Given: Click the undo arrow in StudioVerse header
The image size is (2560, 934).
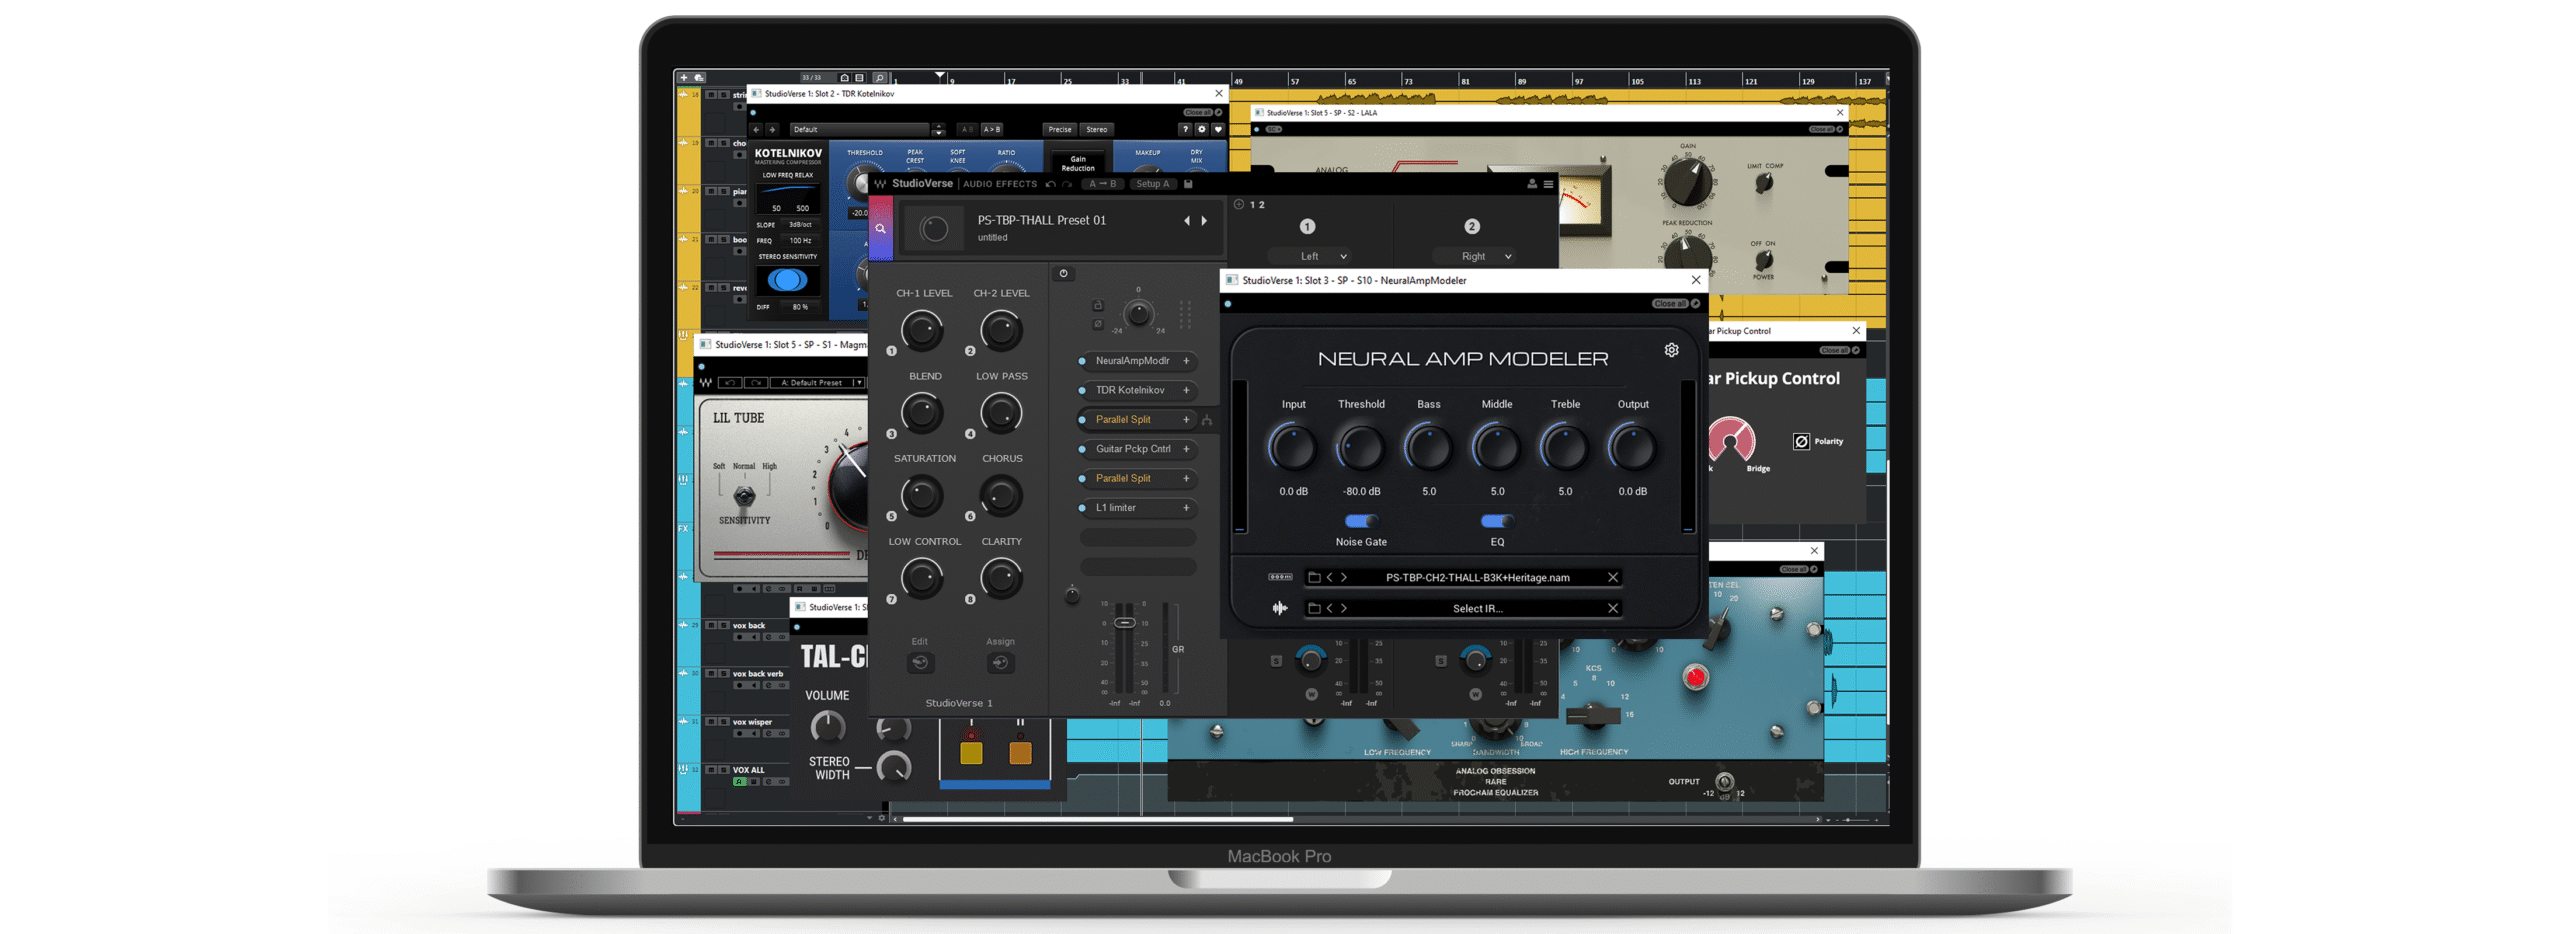Looking at the screenshot, I should tap(1050, 184).
